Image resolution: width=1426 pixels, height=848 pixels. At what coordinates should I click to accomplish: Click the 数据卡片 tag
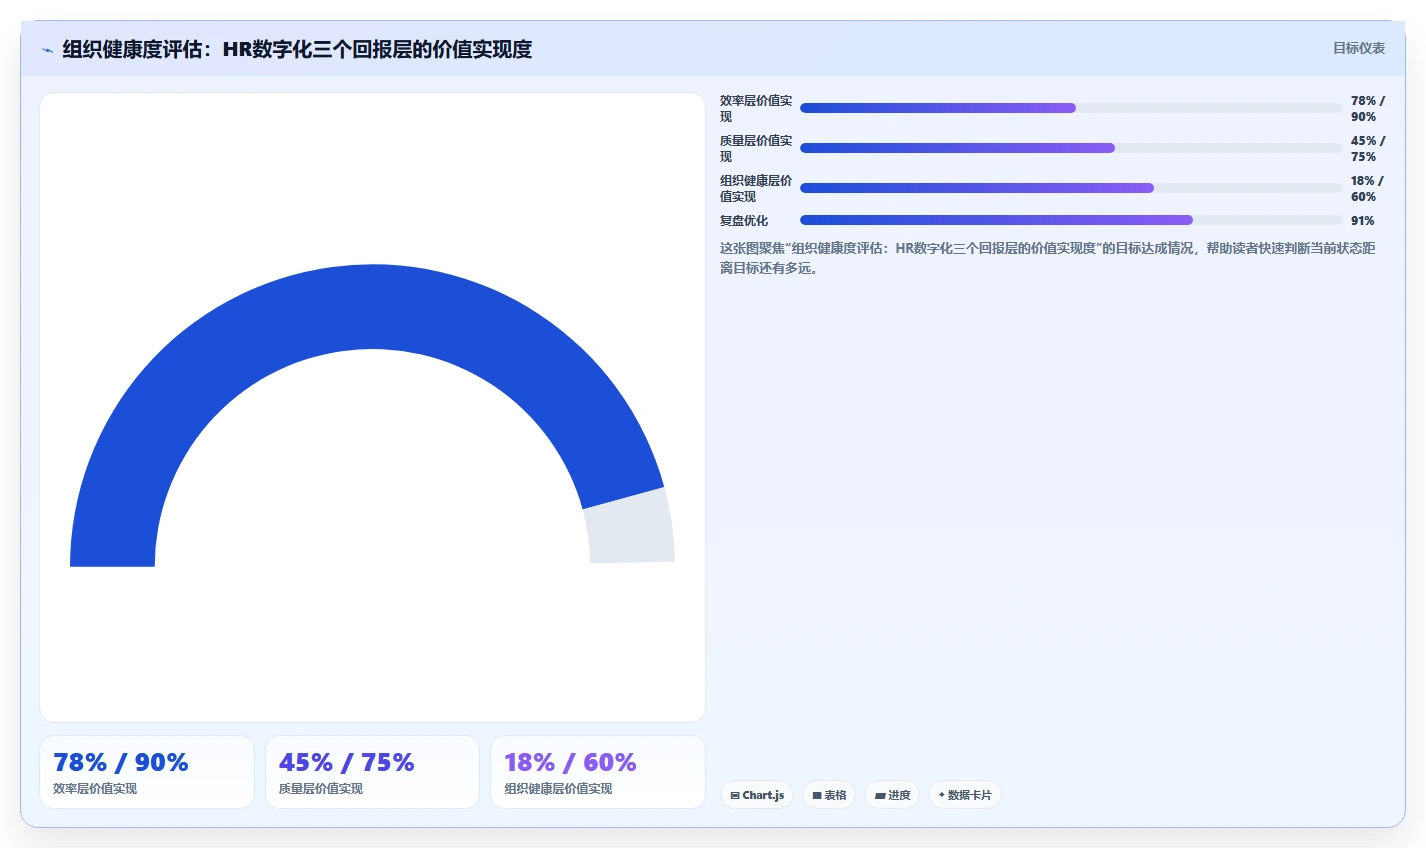click(x=965, y=795)
